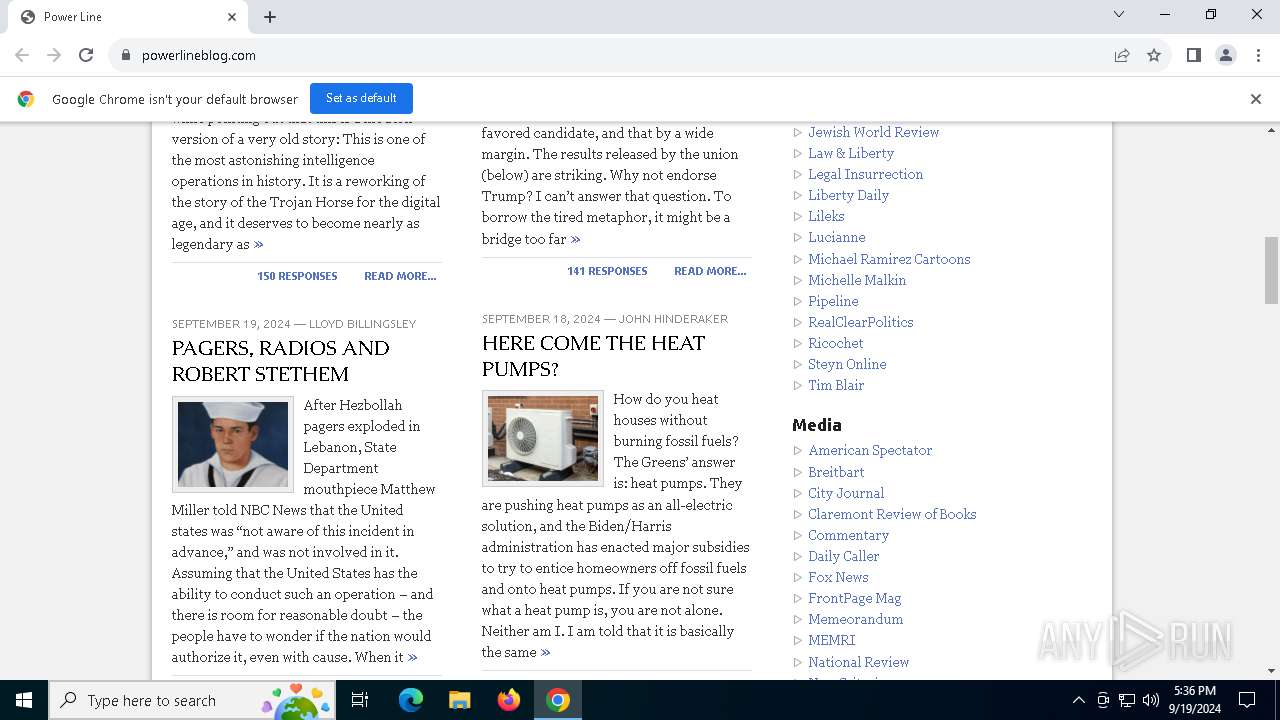Follow the arrow after 'legendary as'
1280x720 pixels.
pyautogui.click(x=259, y=244)
